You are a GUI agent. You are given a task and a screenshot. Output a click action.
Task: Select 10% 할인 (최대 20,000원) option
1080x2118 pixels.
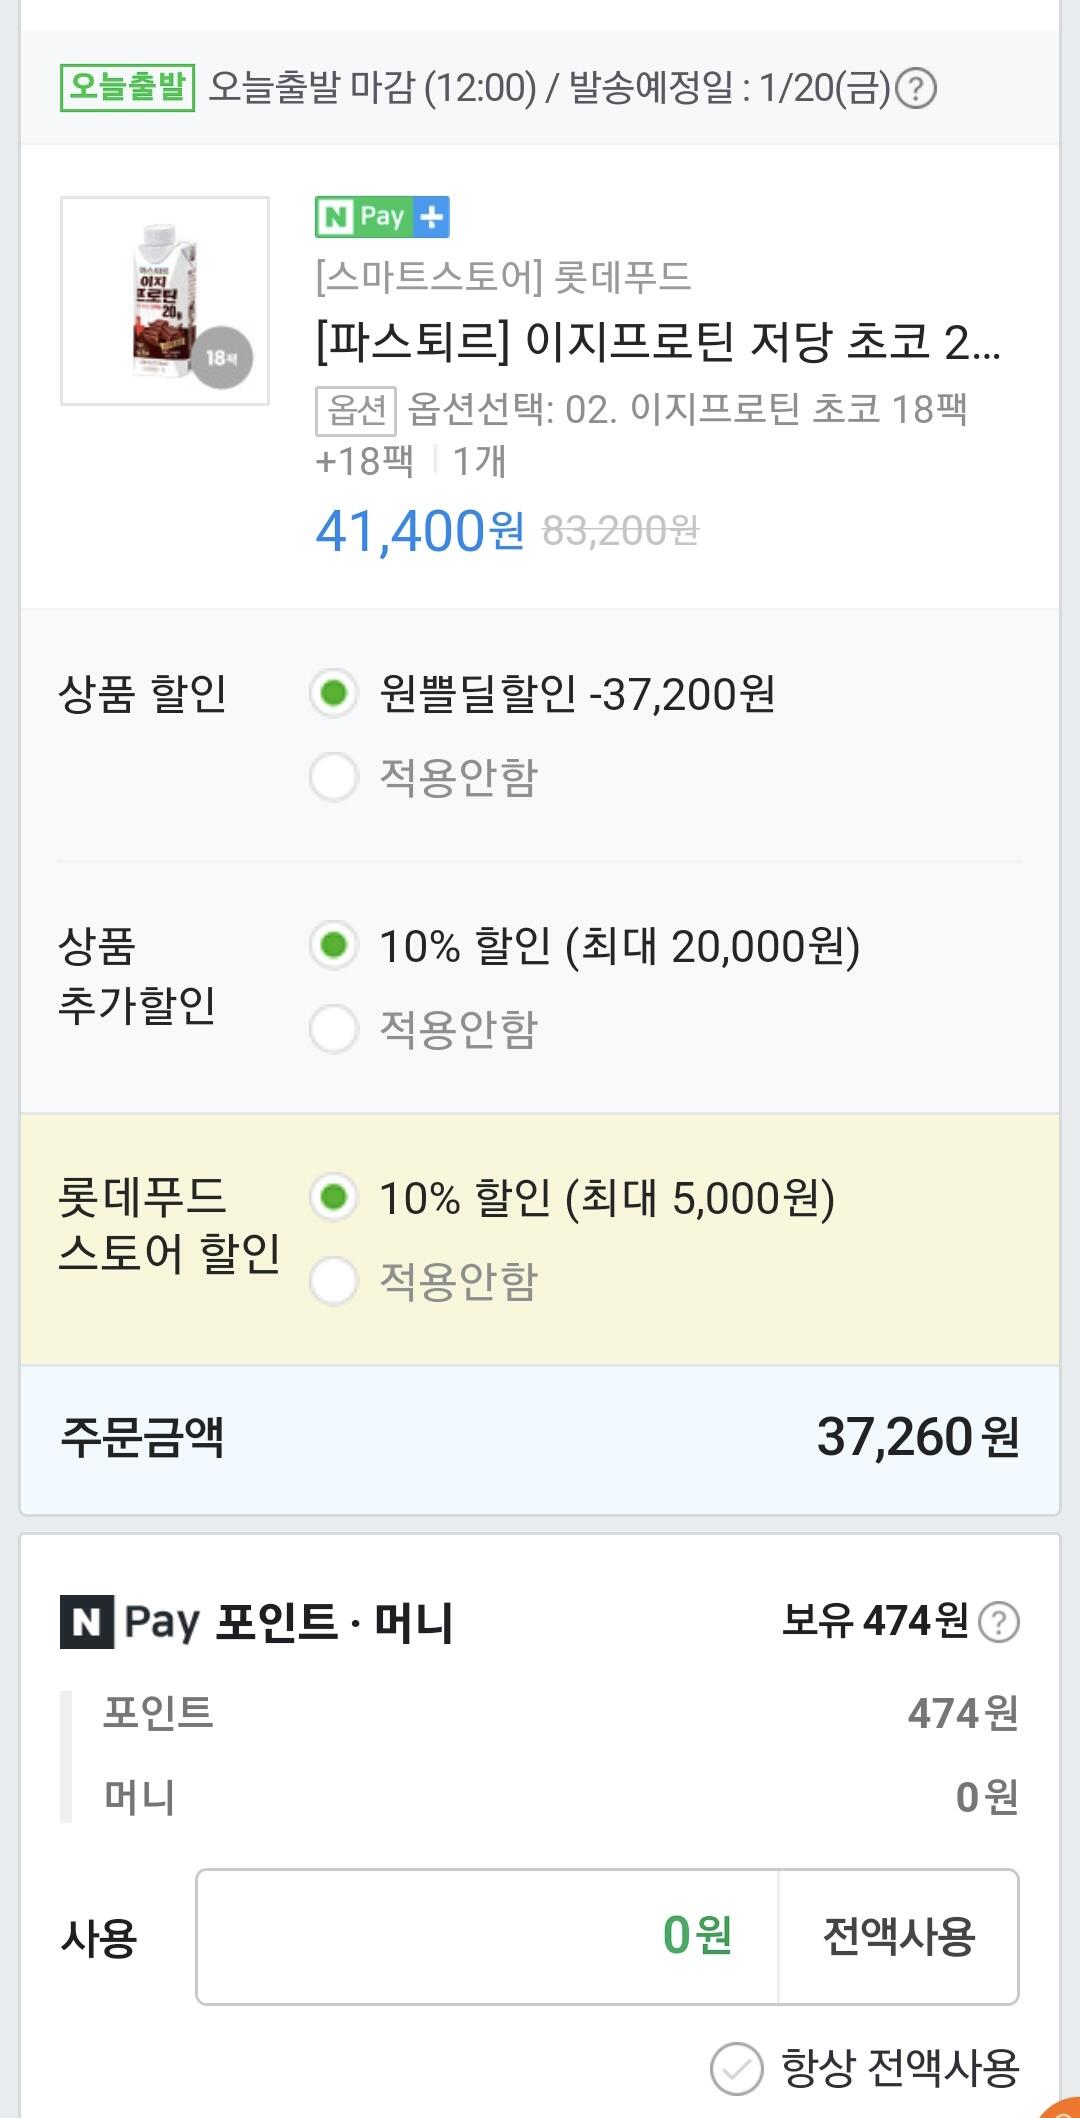point(334,945)
